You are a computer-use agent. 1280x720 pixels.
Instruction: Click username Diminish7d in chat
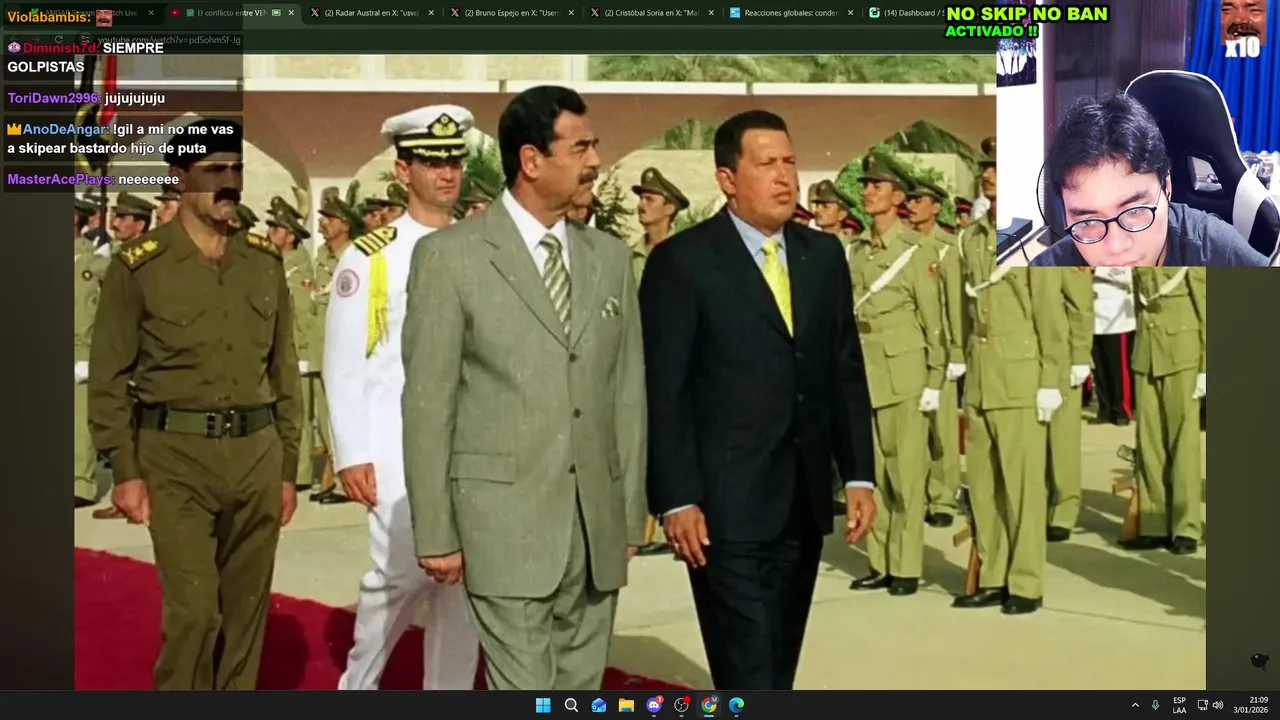click(61, 48)
